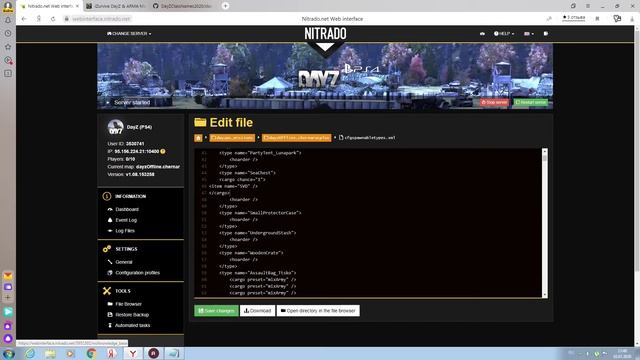640x360 pixels.
Task: Switch to the DayZ & ARMA browser tab
Action: click(116, 6)
